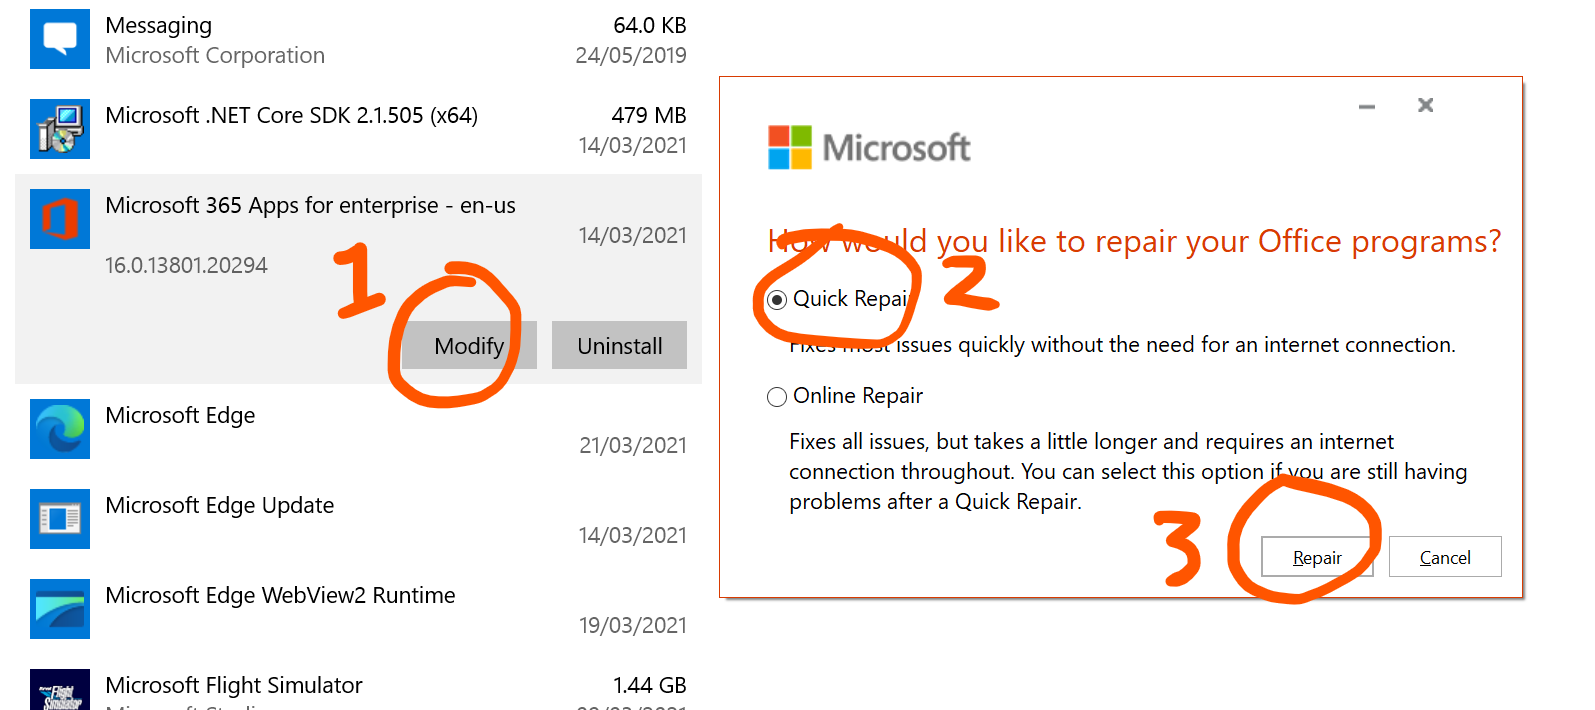Select Microsoft .NET Core SDK 2.1.505 entry
This screenshot has width=1595, height=710.
point(291,116)
